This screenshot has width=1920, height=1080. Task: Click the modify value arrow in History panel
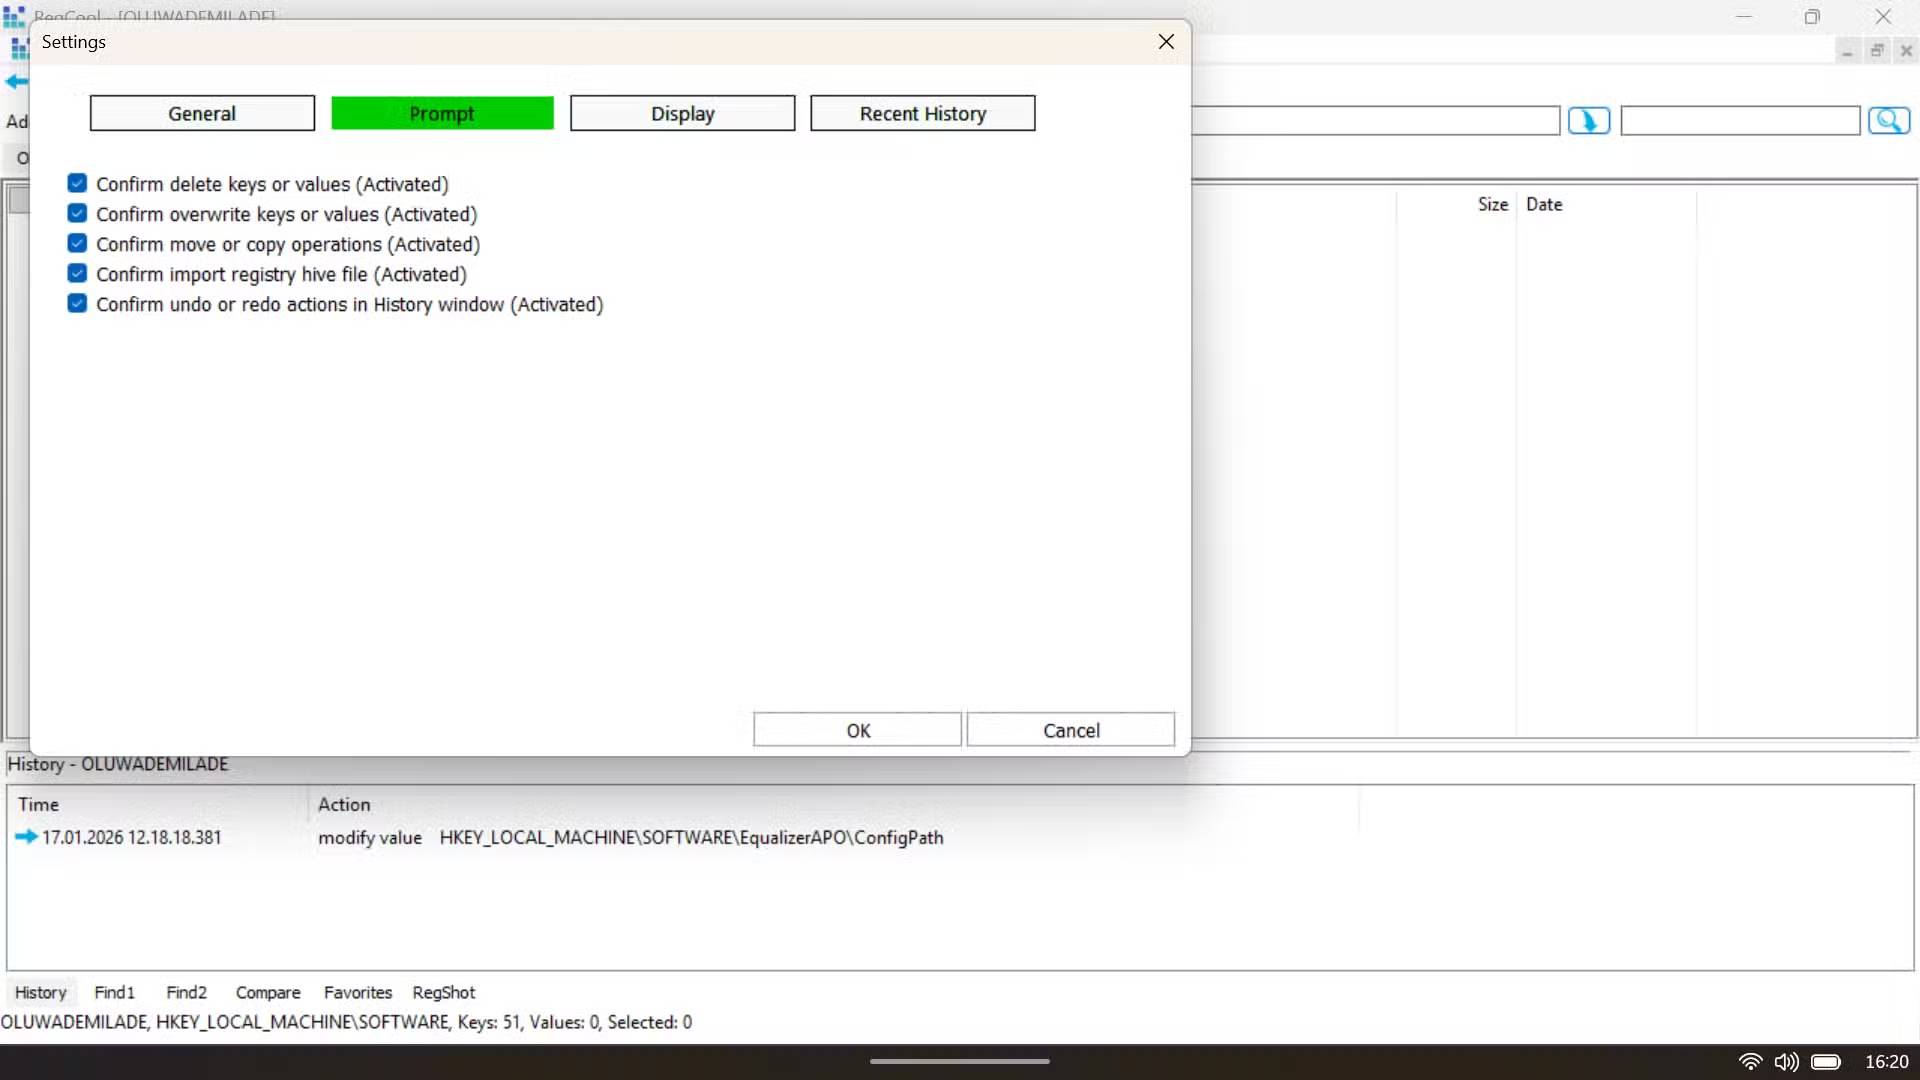(x=24, y=838)
